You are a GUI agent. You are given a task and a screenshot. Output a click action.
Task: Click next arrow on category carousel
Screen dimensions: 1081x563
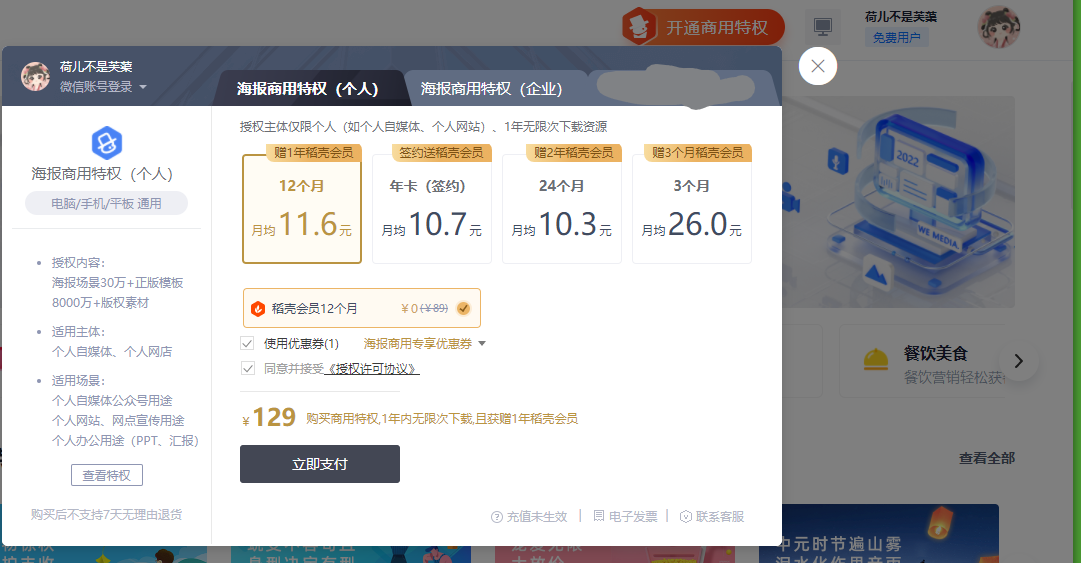[1018, 360]
